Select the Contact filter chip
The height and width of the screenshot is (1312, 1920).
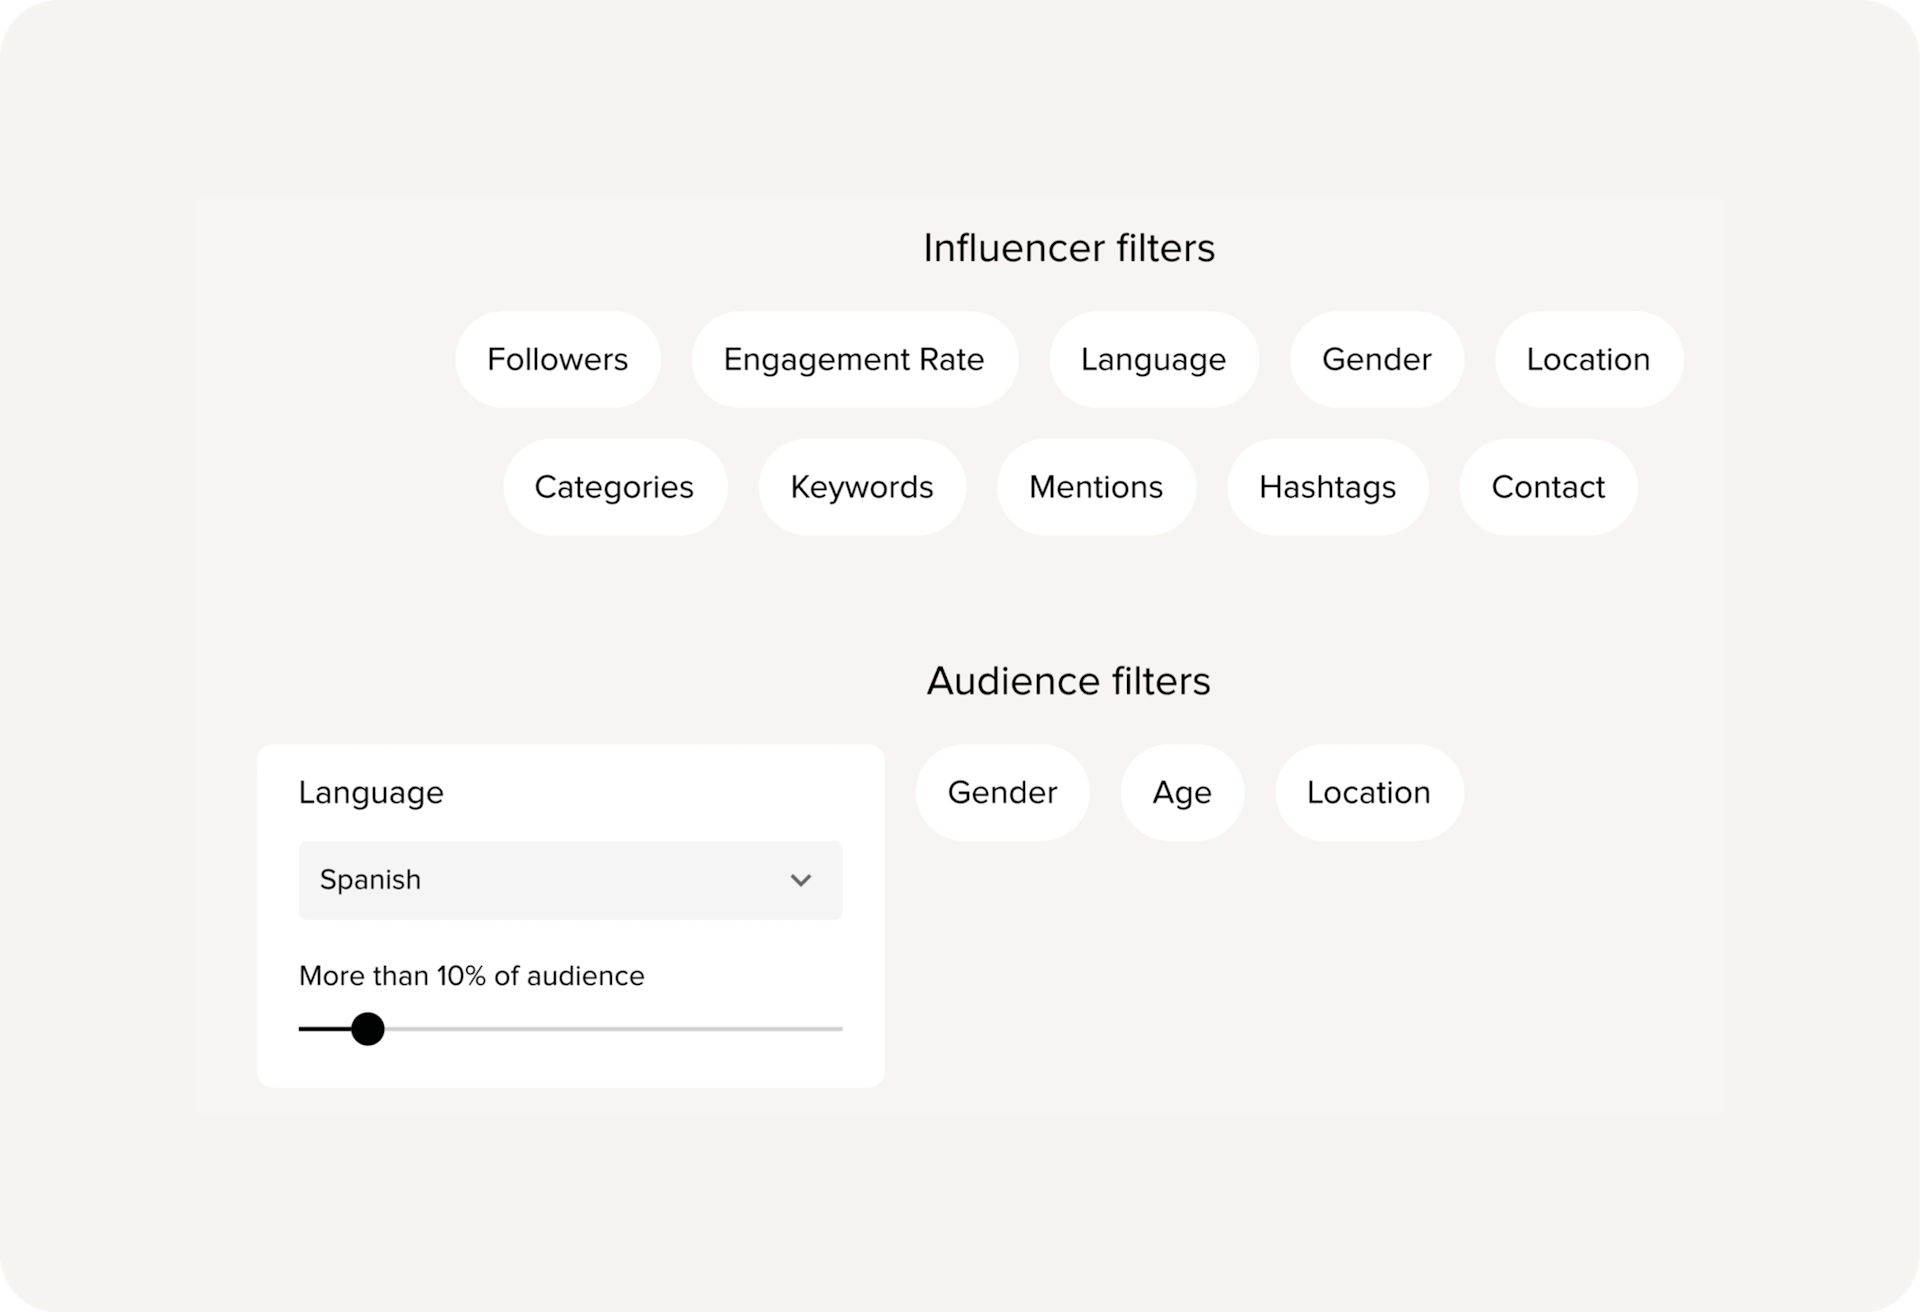pyautogui.click(x=1548, y=487)
